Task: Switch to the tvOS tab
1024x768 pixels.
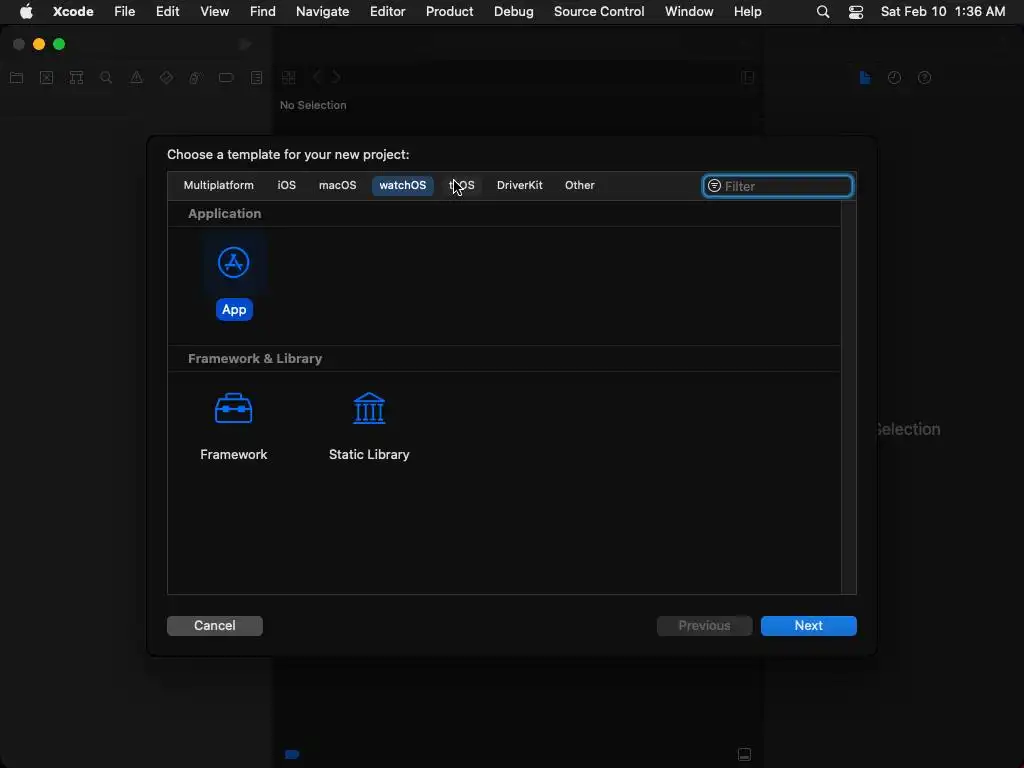Action: click(462, 185)
